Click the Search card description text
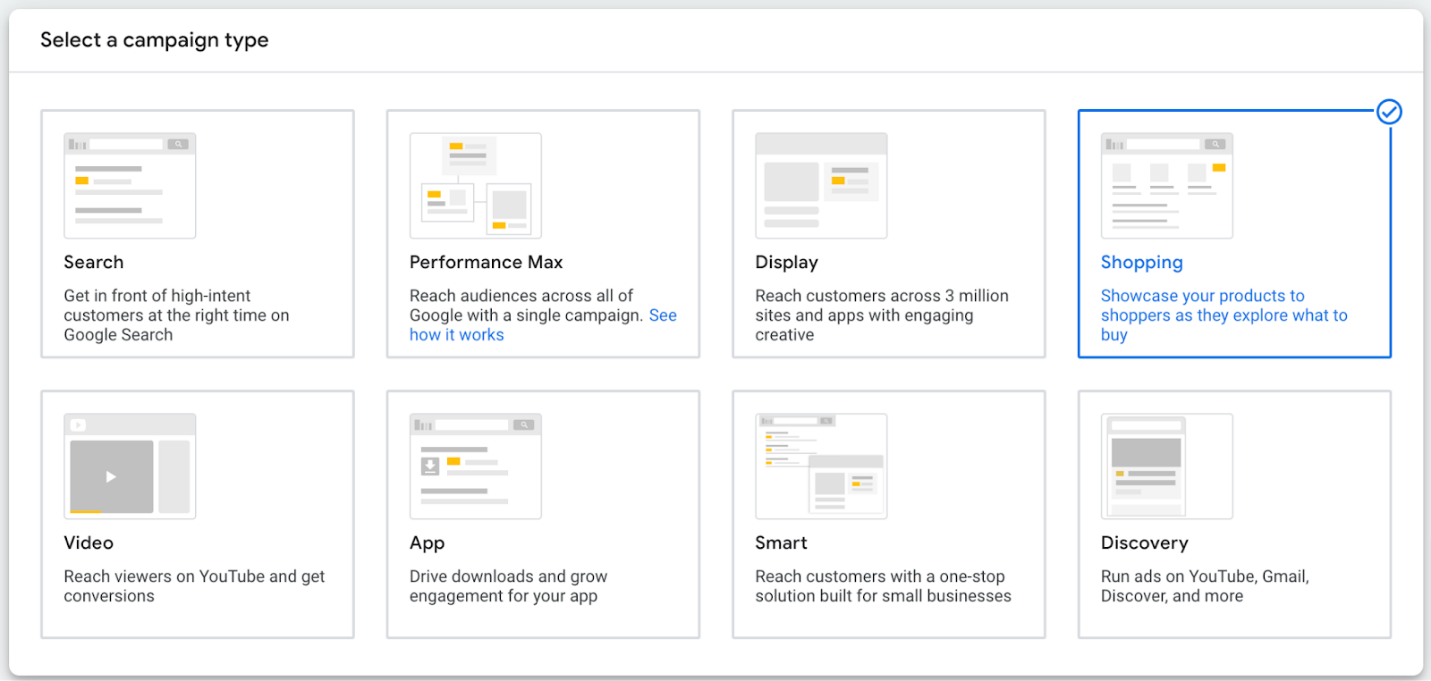 (x=177, y=315)
